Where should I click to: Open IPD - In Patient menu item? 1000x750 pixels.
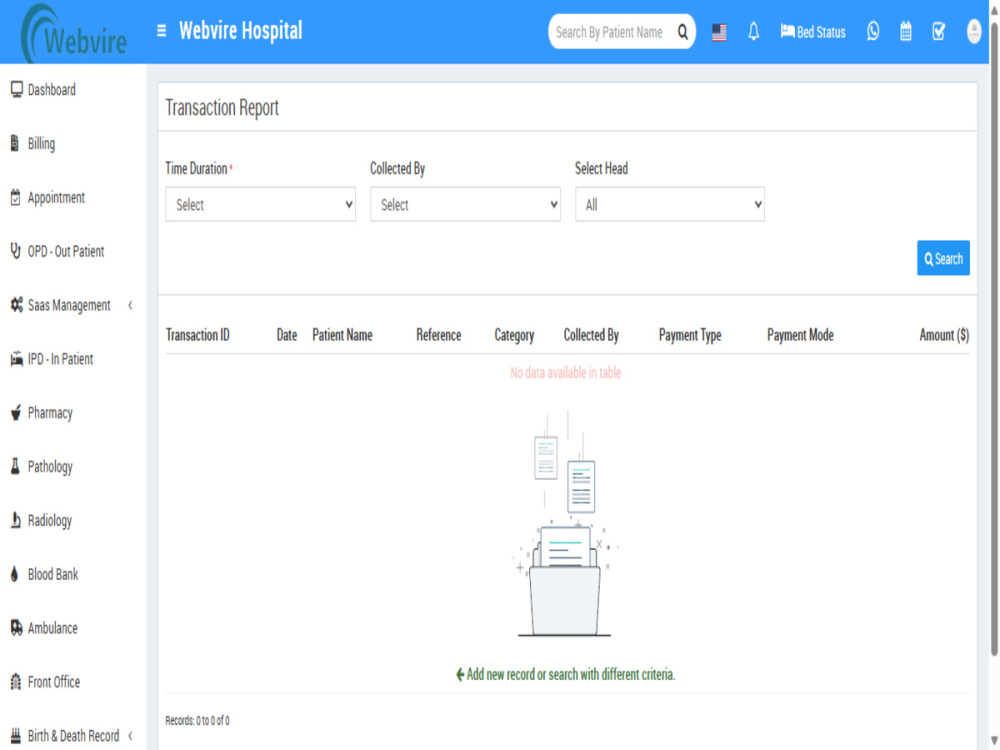[61, 359]
